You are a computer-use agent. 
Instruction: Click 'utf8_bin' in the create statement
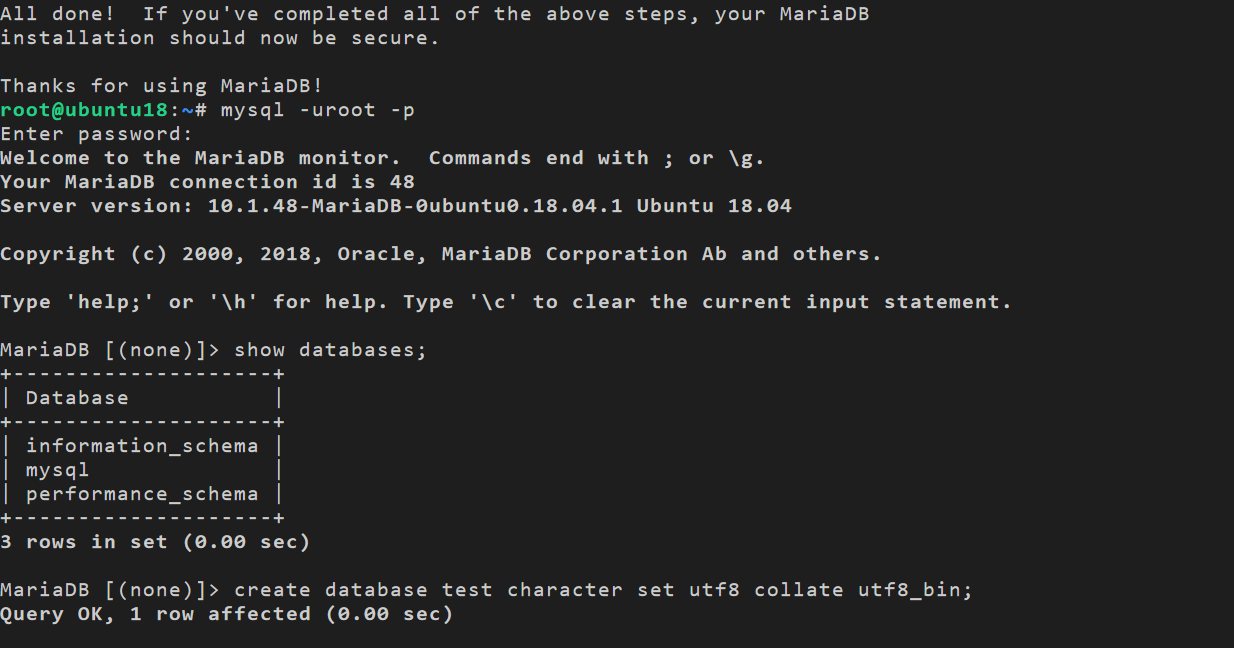[x=914, y=590]
